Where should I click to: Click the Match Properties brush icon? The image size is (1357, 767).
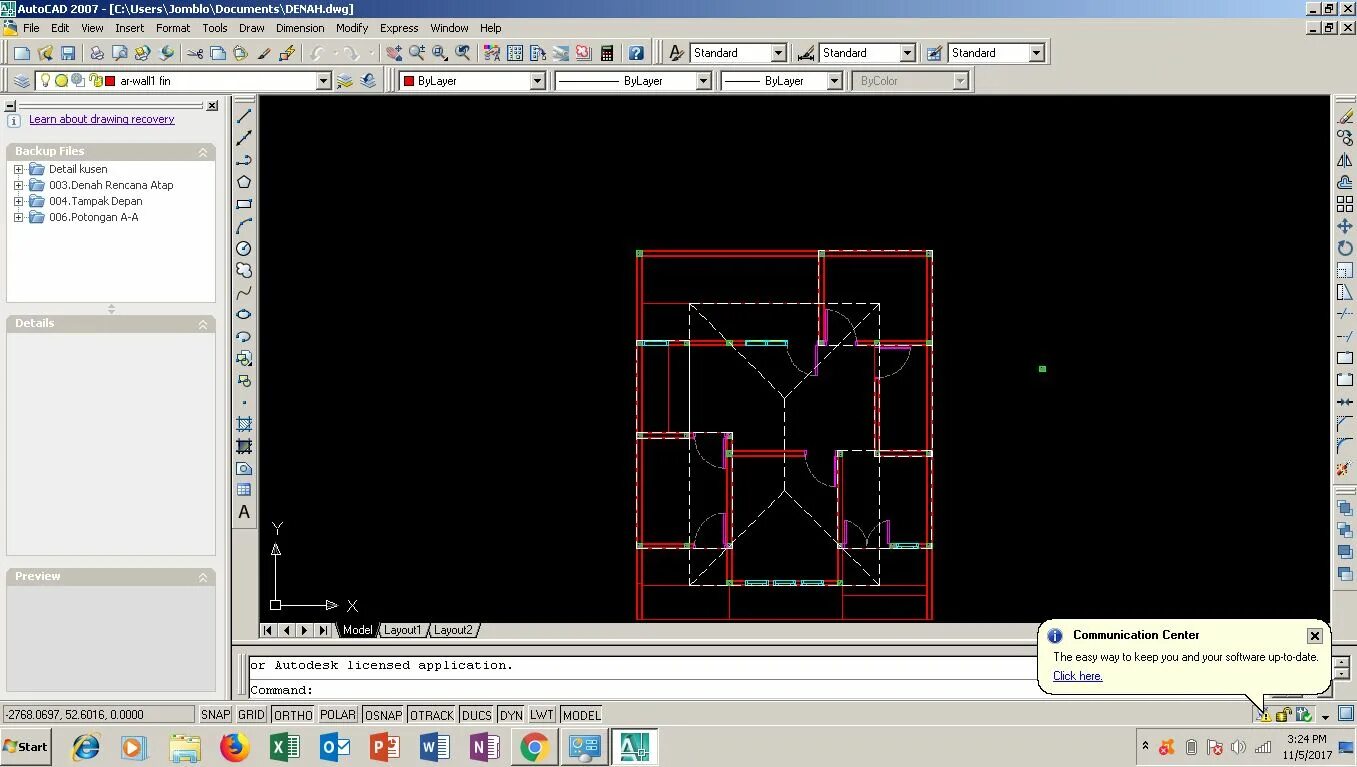pyautogui.click(x=265, y=53)
